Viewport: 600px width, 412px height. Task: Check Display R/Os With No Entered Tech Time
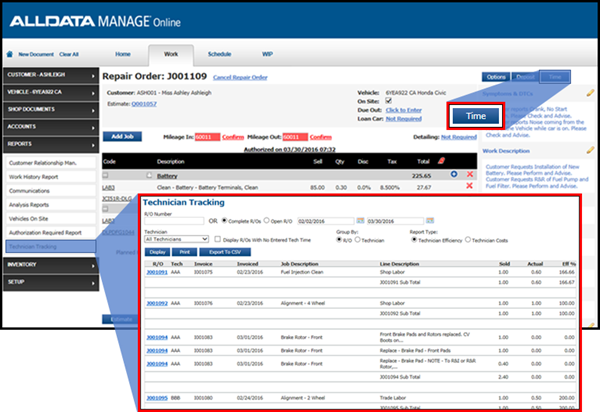[x=217, y=239]
